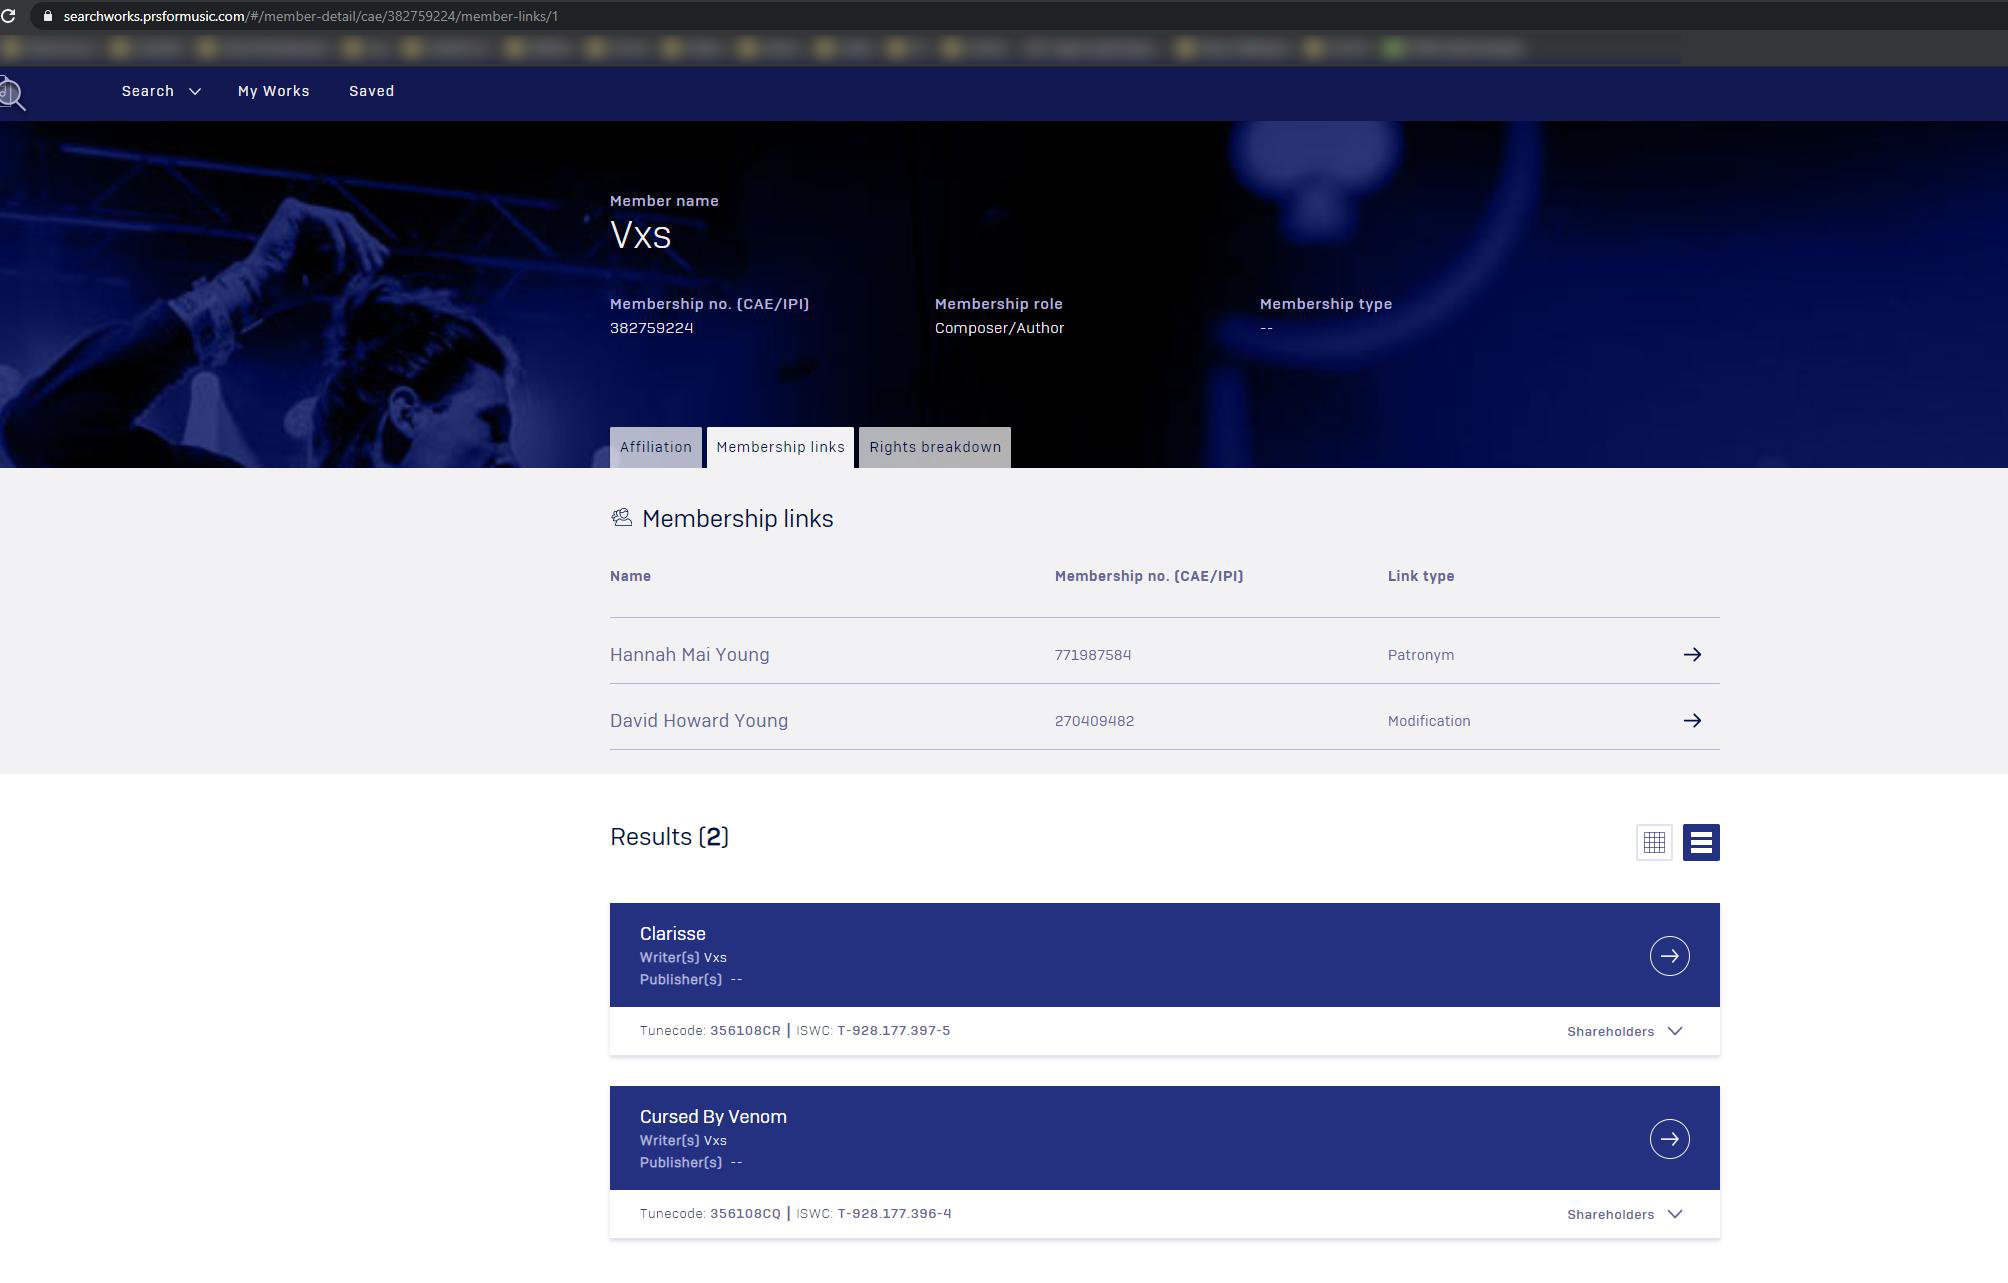
Task: Expand the Search dropdown menu
Action: click(161, 91)
